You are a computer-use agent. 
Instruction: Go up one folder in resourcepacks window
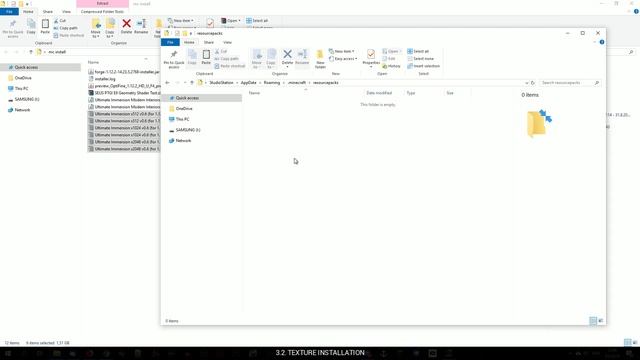coord(192,83)
